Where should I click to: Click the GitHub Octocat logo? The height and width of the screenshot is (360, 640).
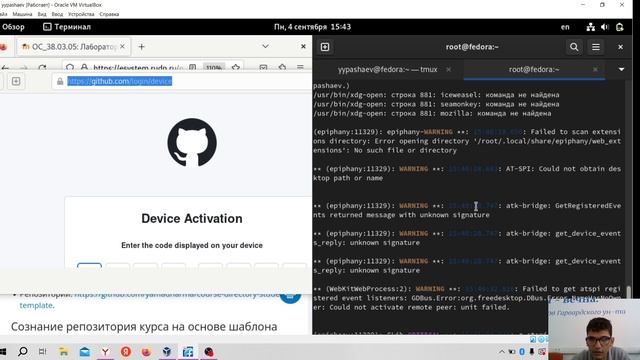tap(192, 142)
